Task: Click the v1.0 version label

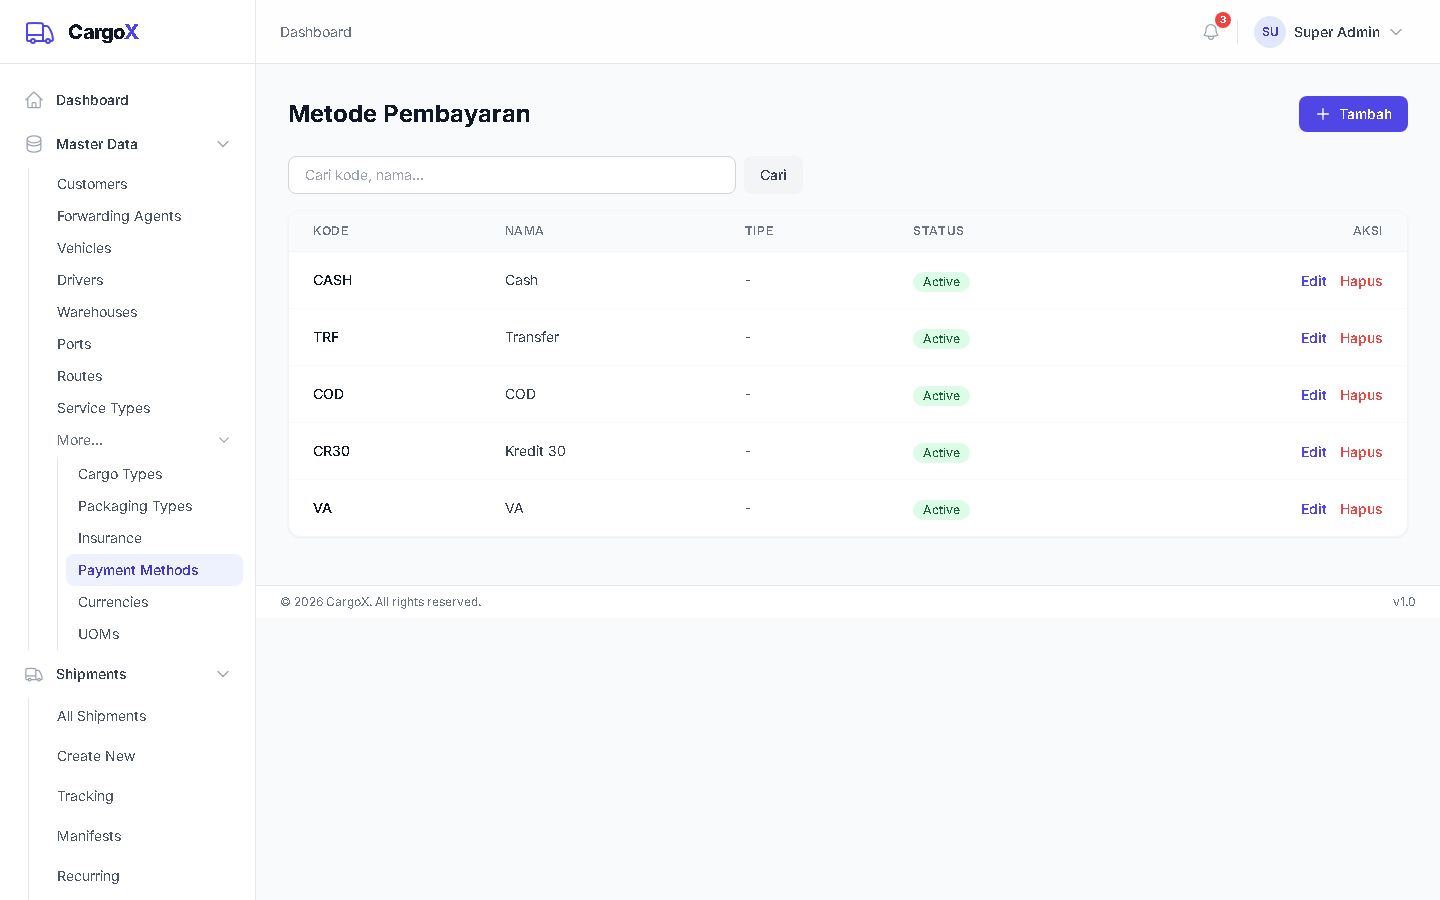Action: tap(1404, 602)
